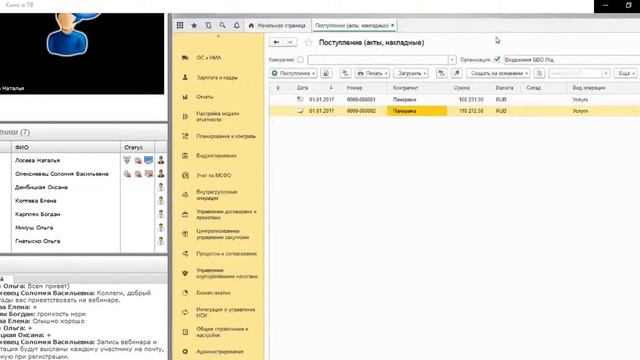Screen dimensions: 640x360
Task: Collapse sidebar scroll-up arrow
Action: tap(218, 36)
